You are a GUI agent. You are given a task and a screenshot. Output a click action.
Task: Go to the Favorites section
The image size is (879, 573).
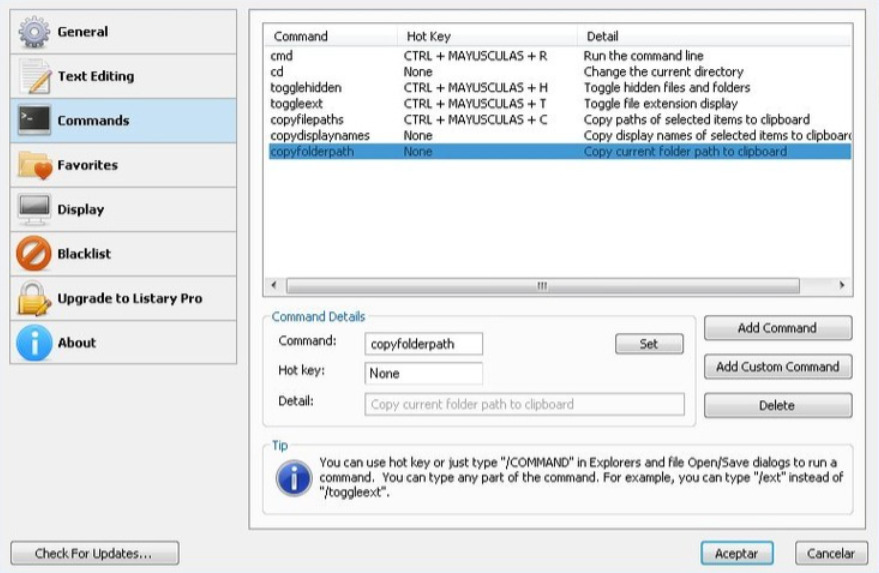tap(123, 165)
